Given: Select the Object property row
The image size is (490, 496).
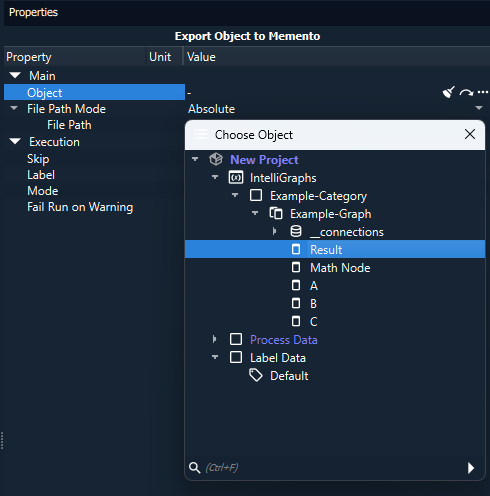Looking at the screenshot, I should pyautogui.click(x=94, y=92).
